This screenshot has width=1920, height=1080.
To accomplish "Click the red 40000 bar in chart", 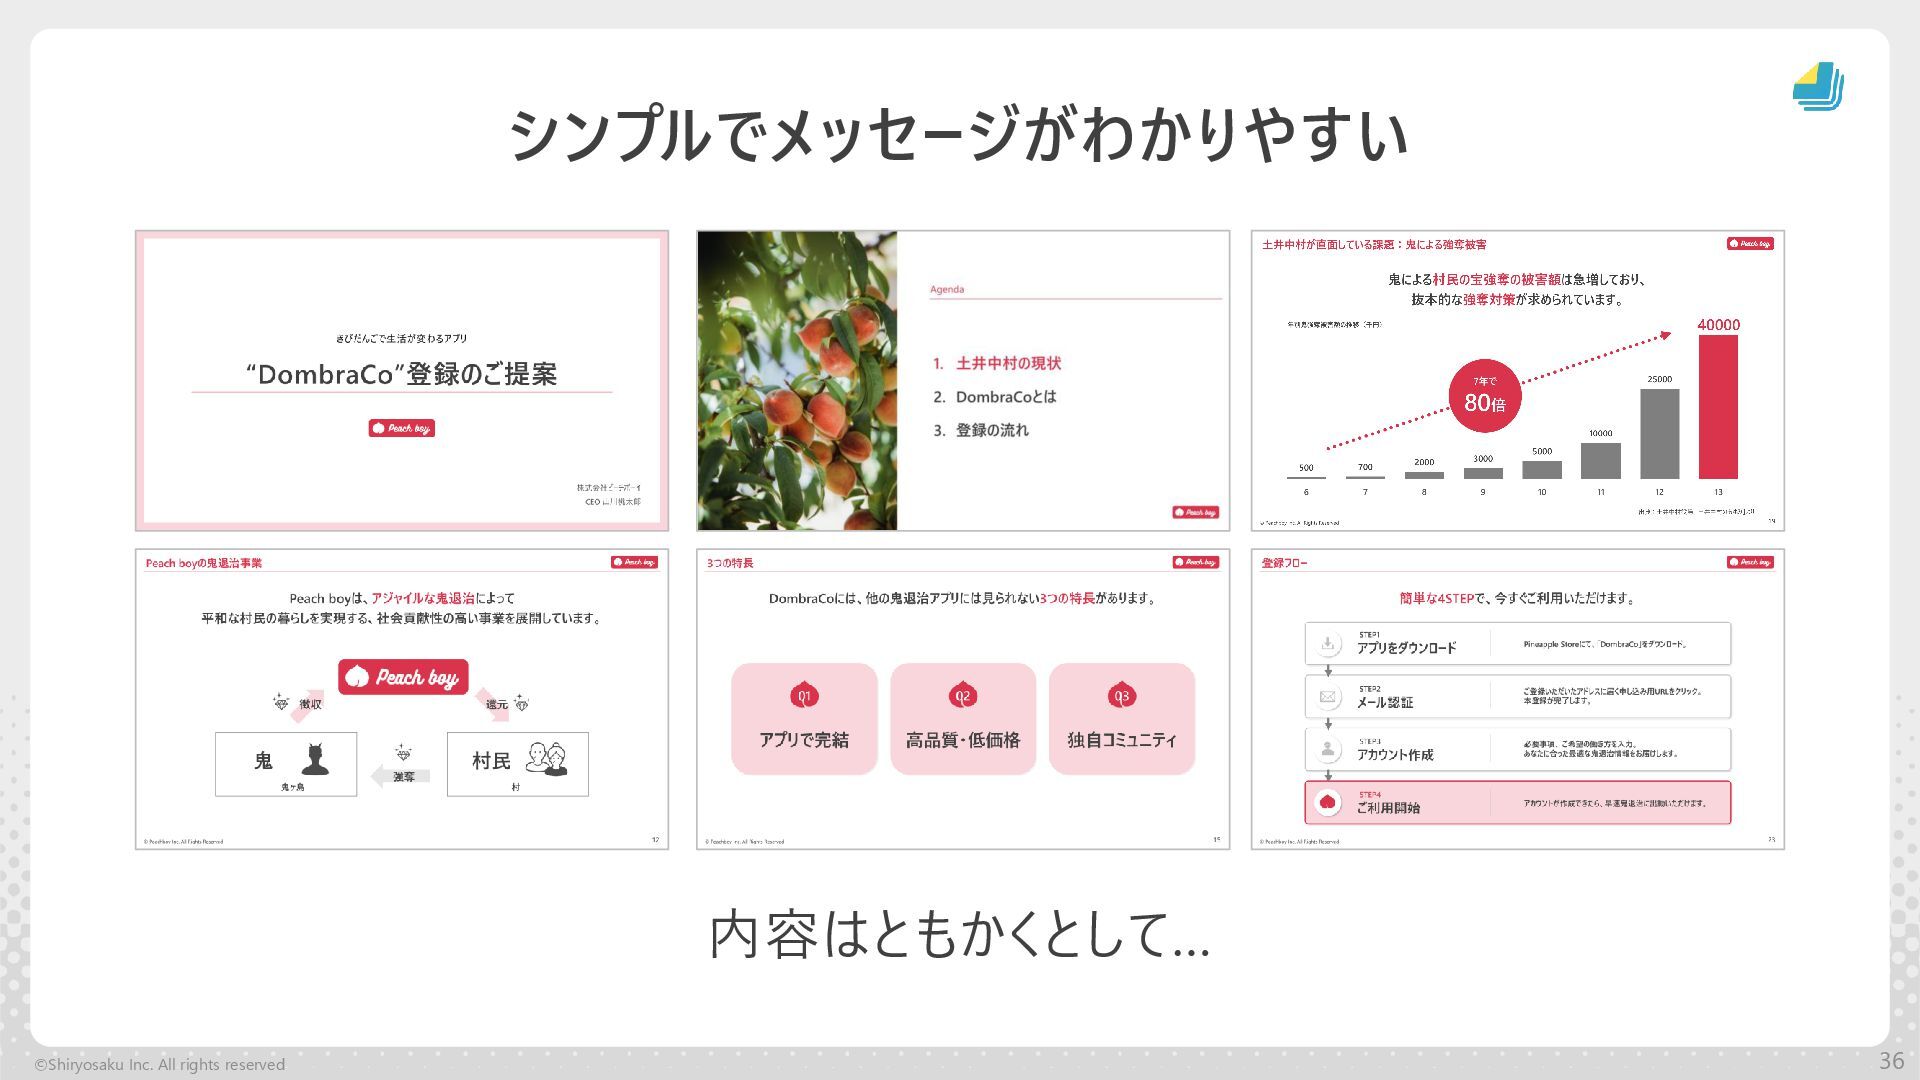I will tap(1717, 407).
